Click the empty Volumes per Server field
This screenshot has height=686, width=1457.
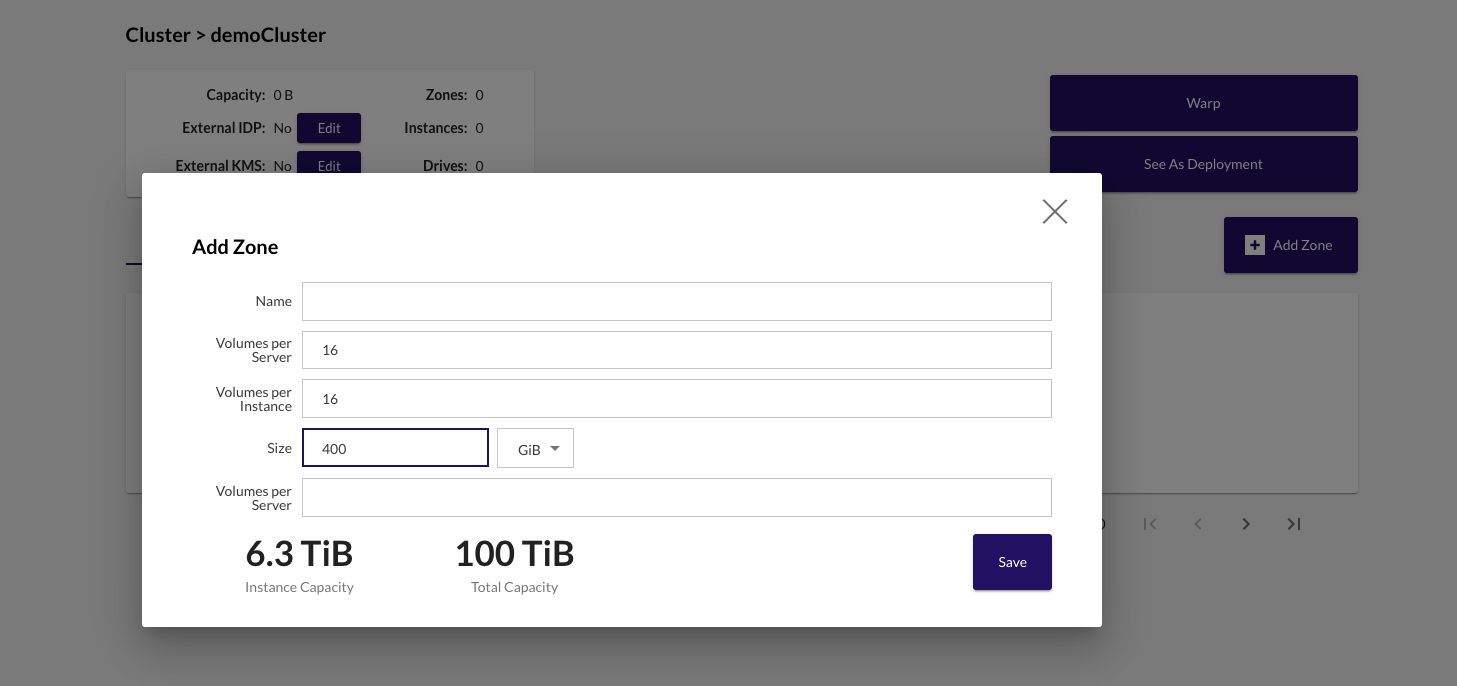point(677,497)
